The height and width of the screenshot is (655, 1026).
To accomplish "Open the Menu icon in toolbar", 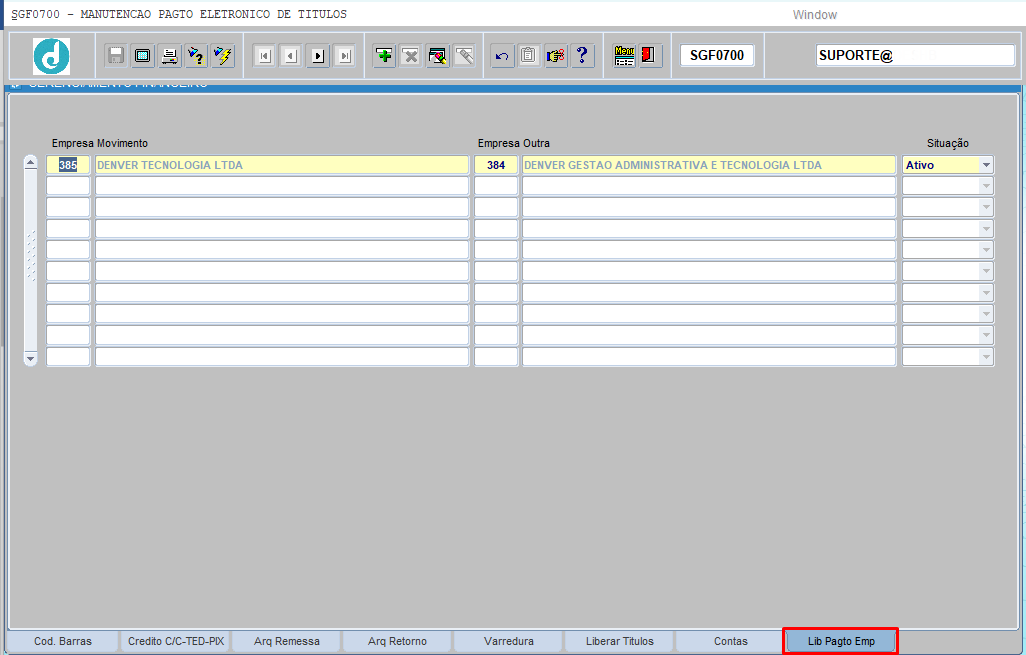I will click(624, 56).
